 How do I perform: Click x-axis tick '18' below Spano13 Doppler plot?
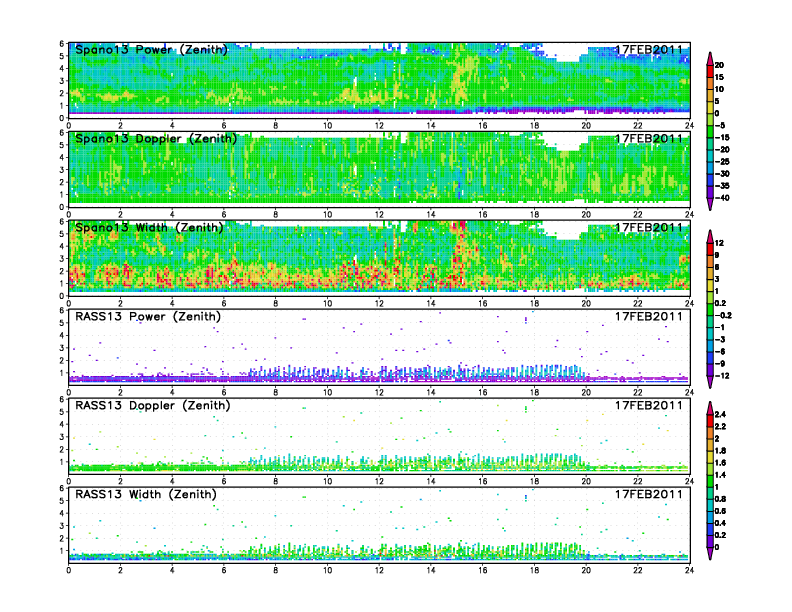(x=534, y=215)
